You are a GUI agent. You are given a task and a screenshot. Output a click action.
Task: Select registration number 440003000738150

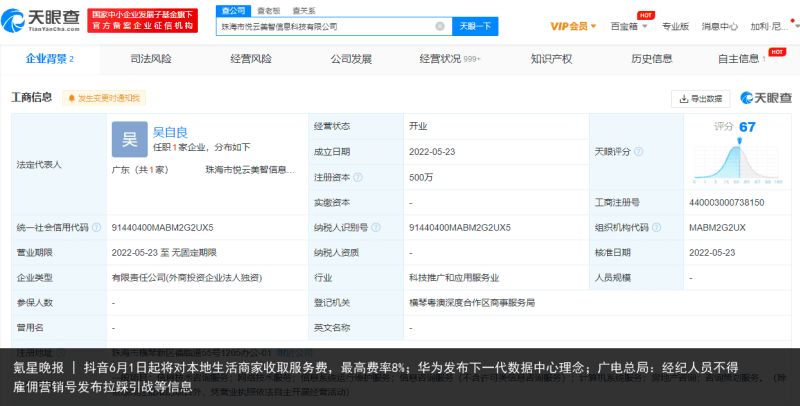point(727,202)
